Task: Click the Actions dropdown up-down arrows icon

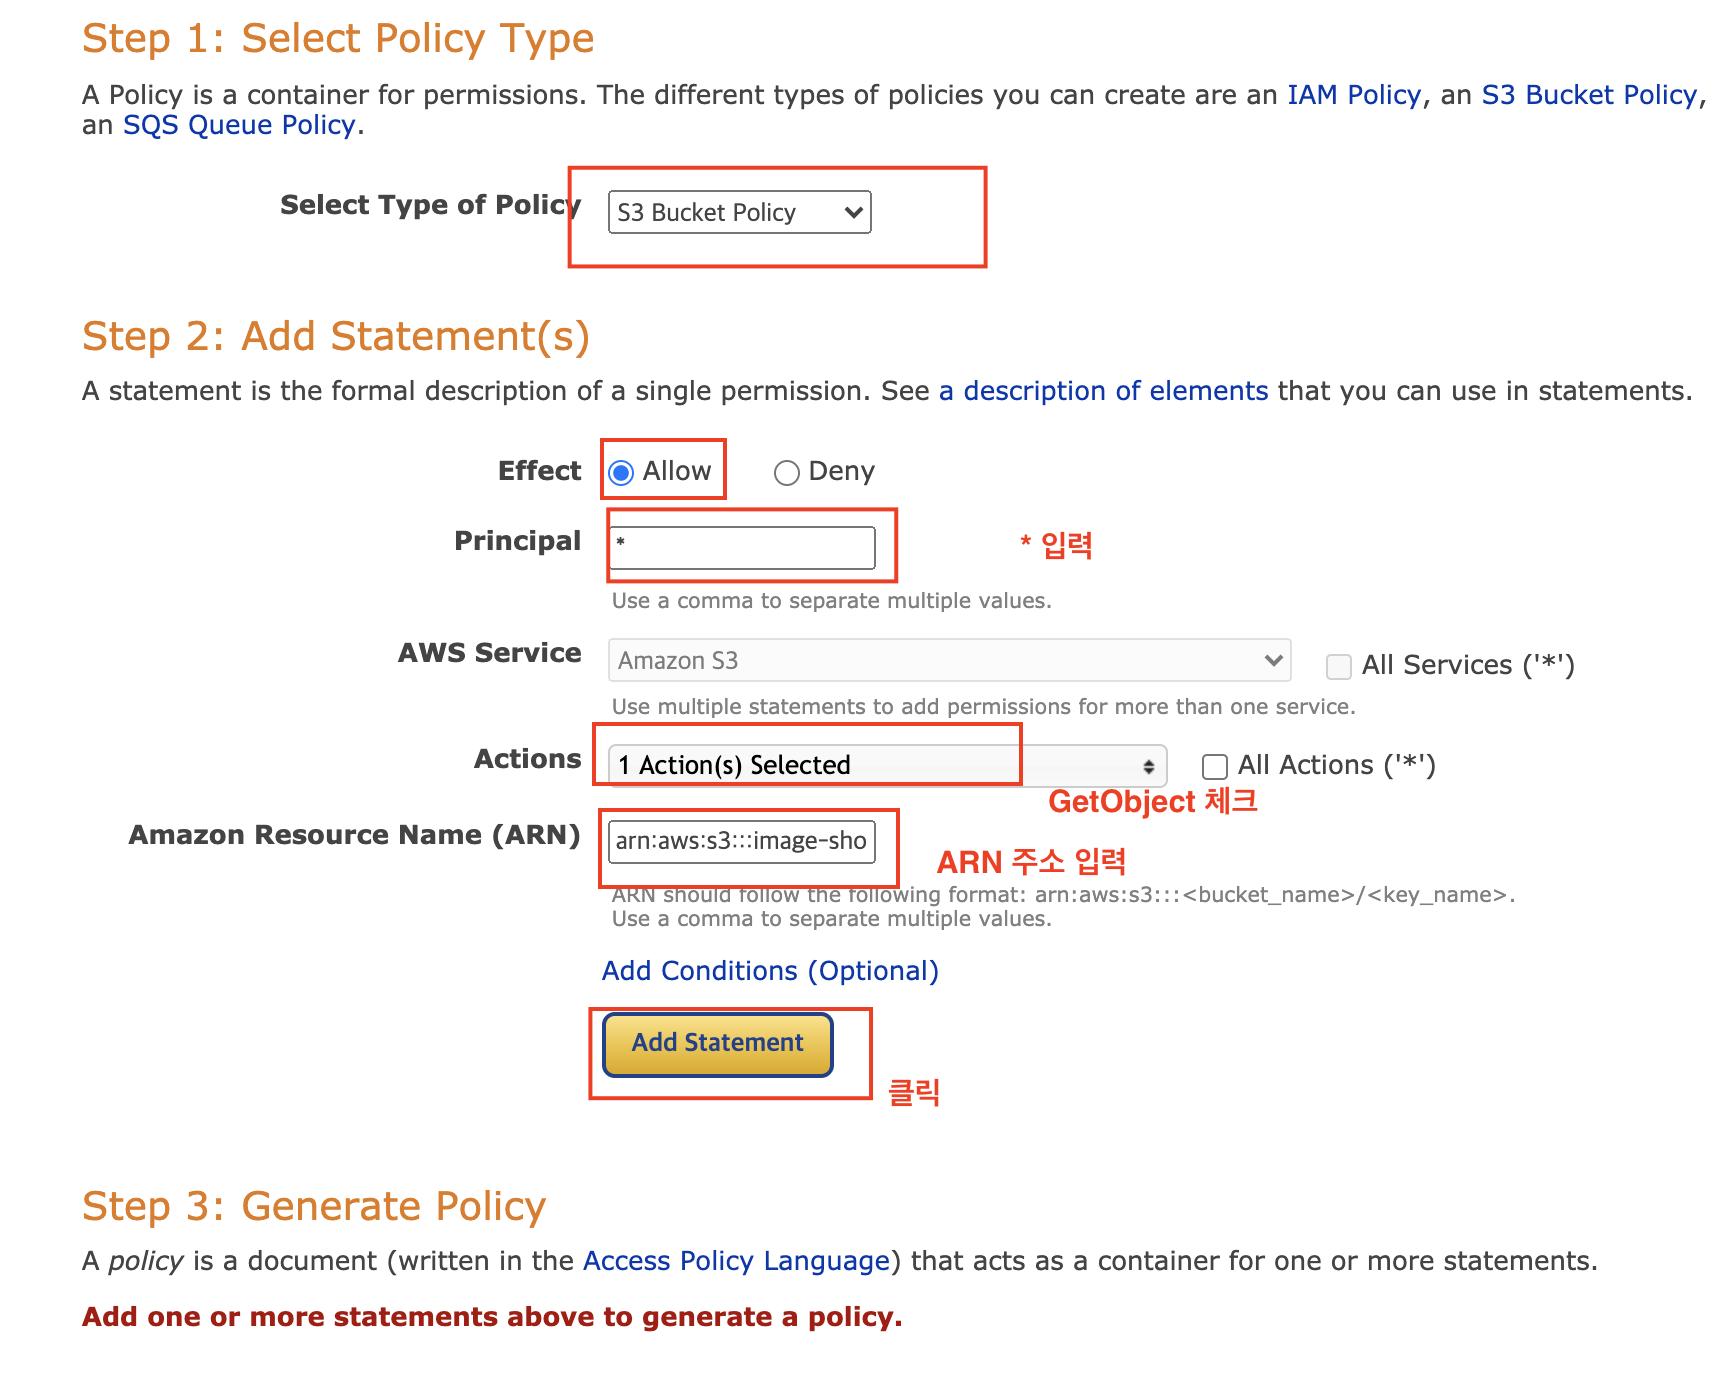Action: click(x=1149, y=766)
